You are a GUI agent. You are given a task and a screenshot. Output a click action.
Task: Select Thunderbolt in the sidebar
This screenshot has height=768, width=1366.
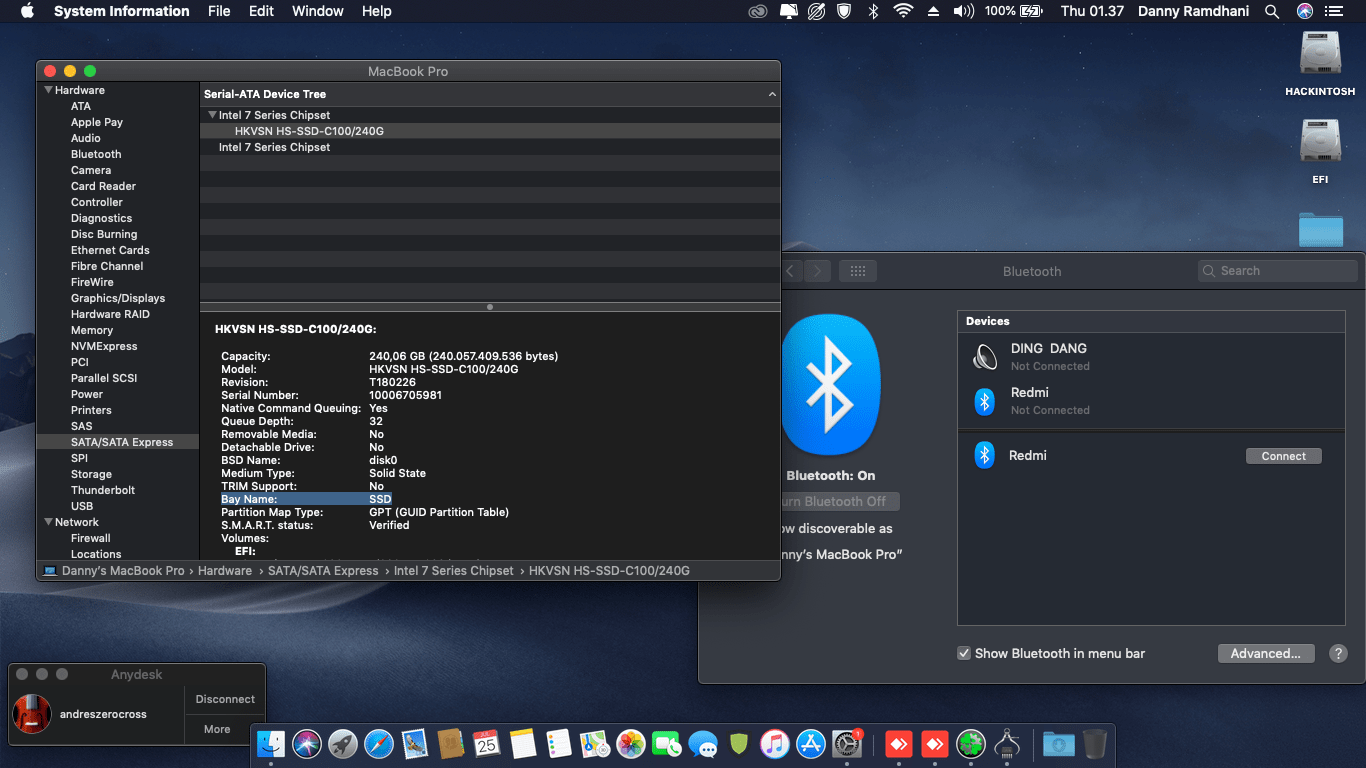tap(103, 490)
